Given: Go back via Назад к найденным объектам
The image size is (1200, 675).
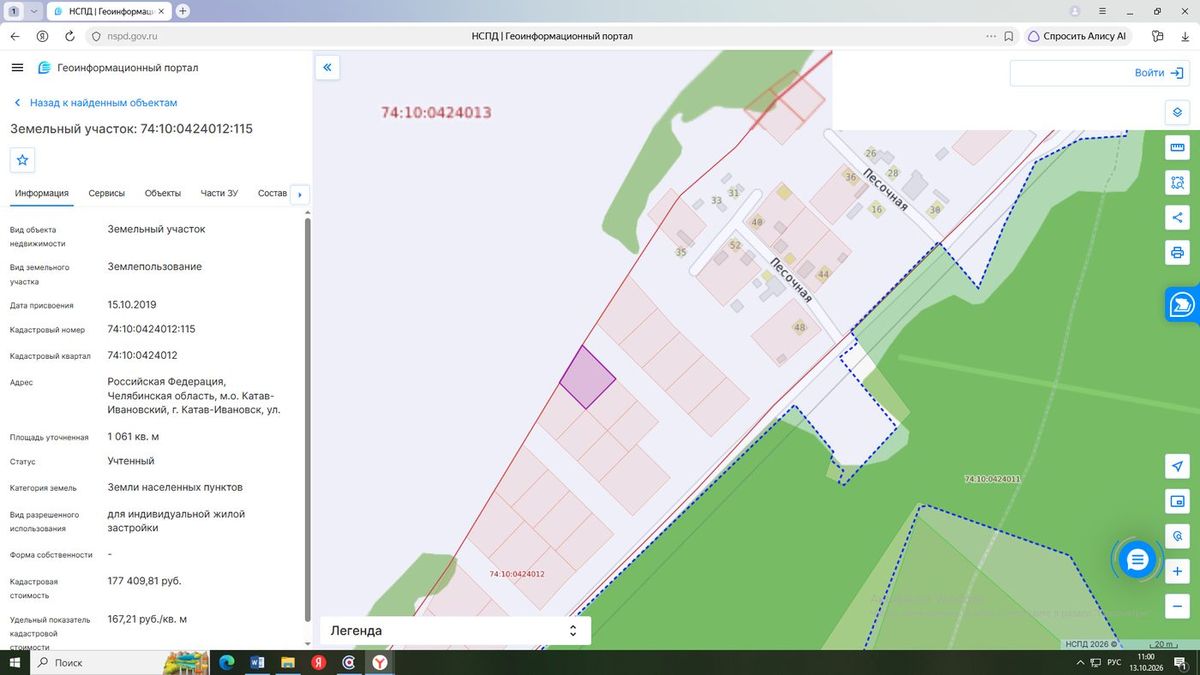Looking at the screenshot, I should coord(96,103).
